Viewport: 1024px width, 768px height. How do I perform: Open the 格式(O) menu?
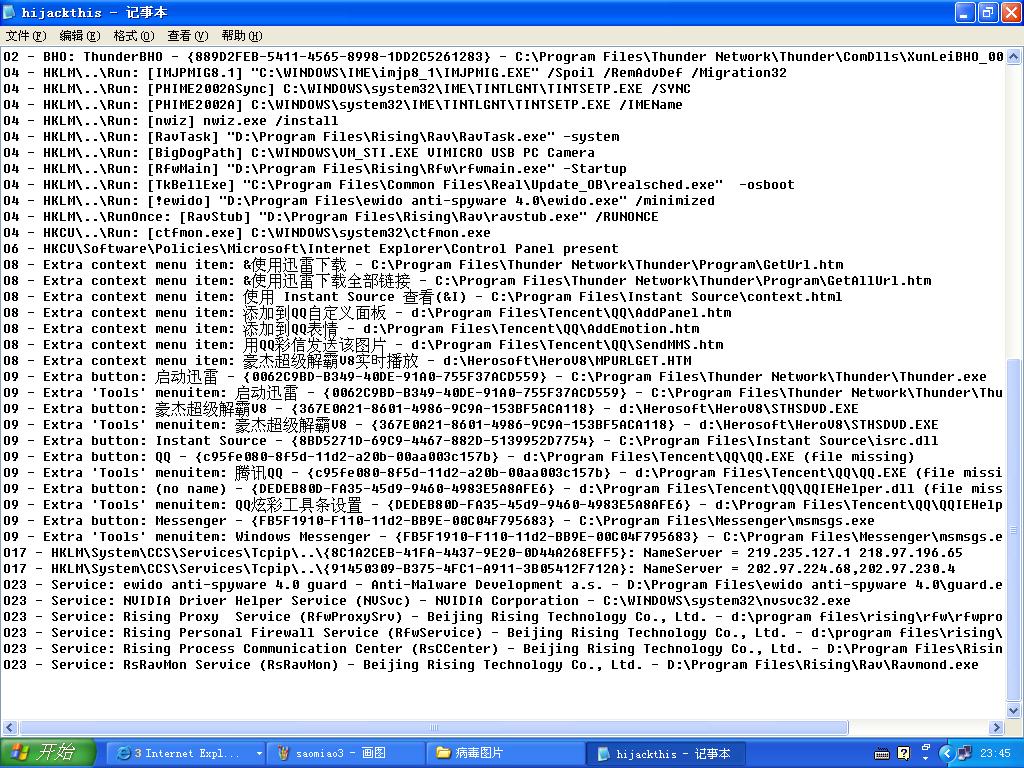pos(134,36)
